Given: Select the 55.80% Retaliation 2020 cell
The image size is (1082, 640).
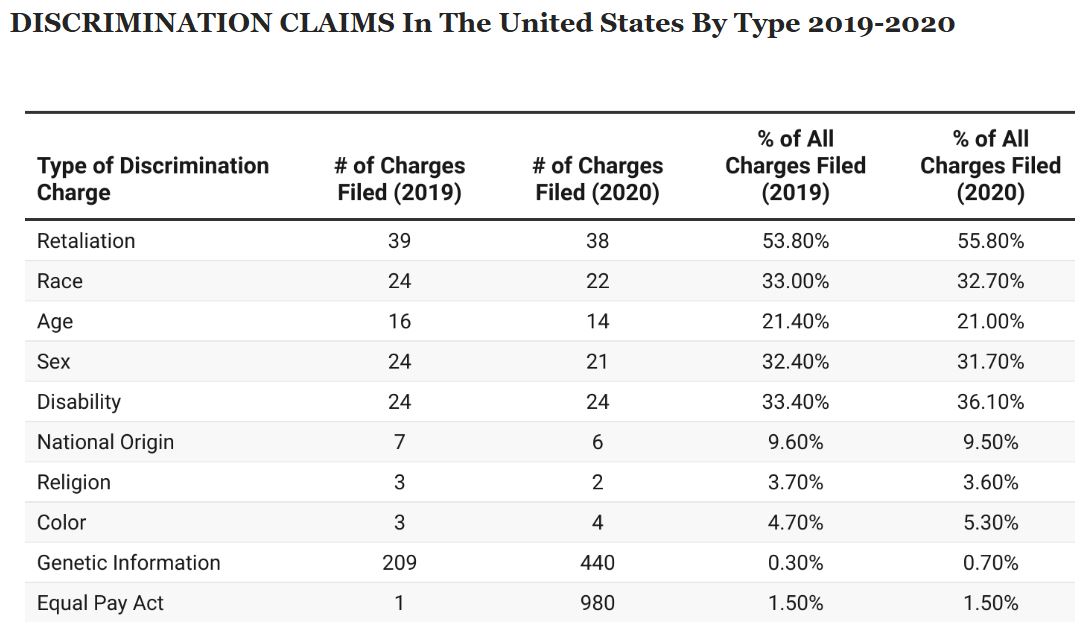Looking at the screenshot, I should coord(990,241).
